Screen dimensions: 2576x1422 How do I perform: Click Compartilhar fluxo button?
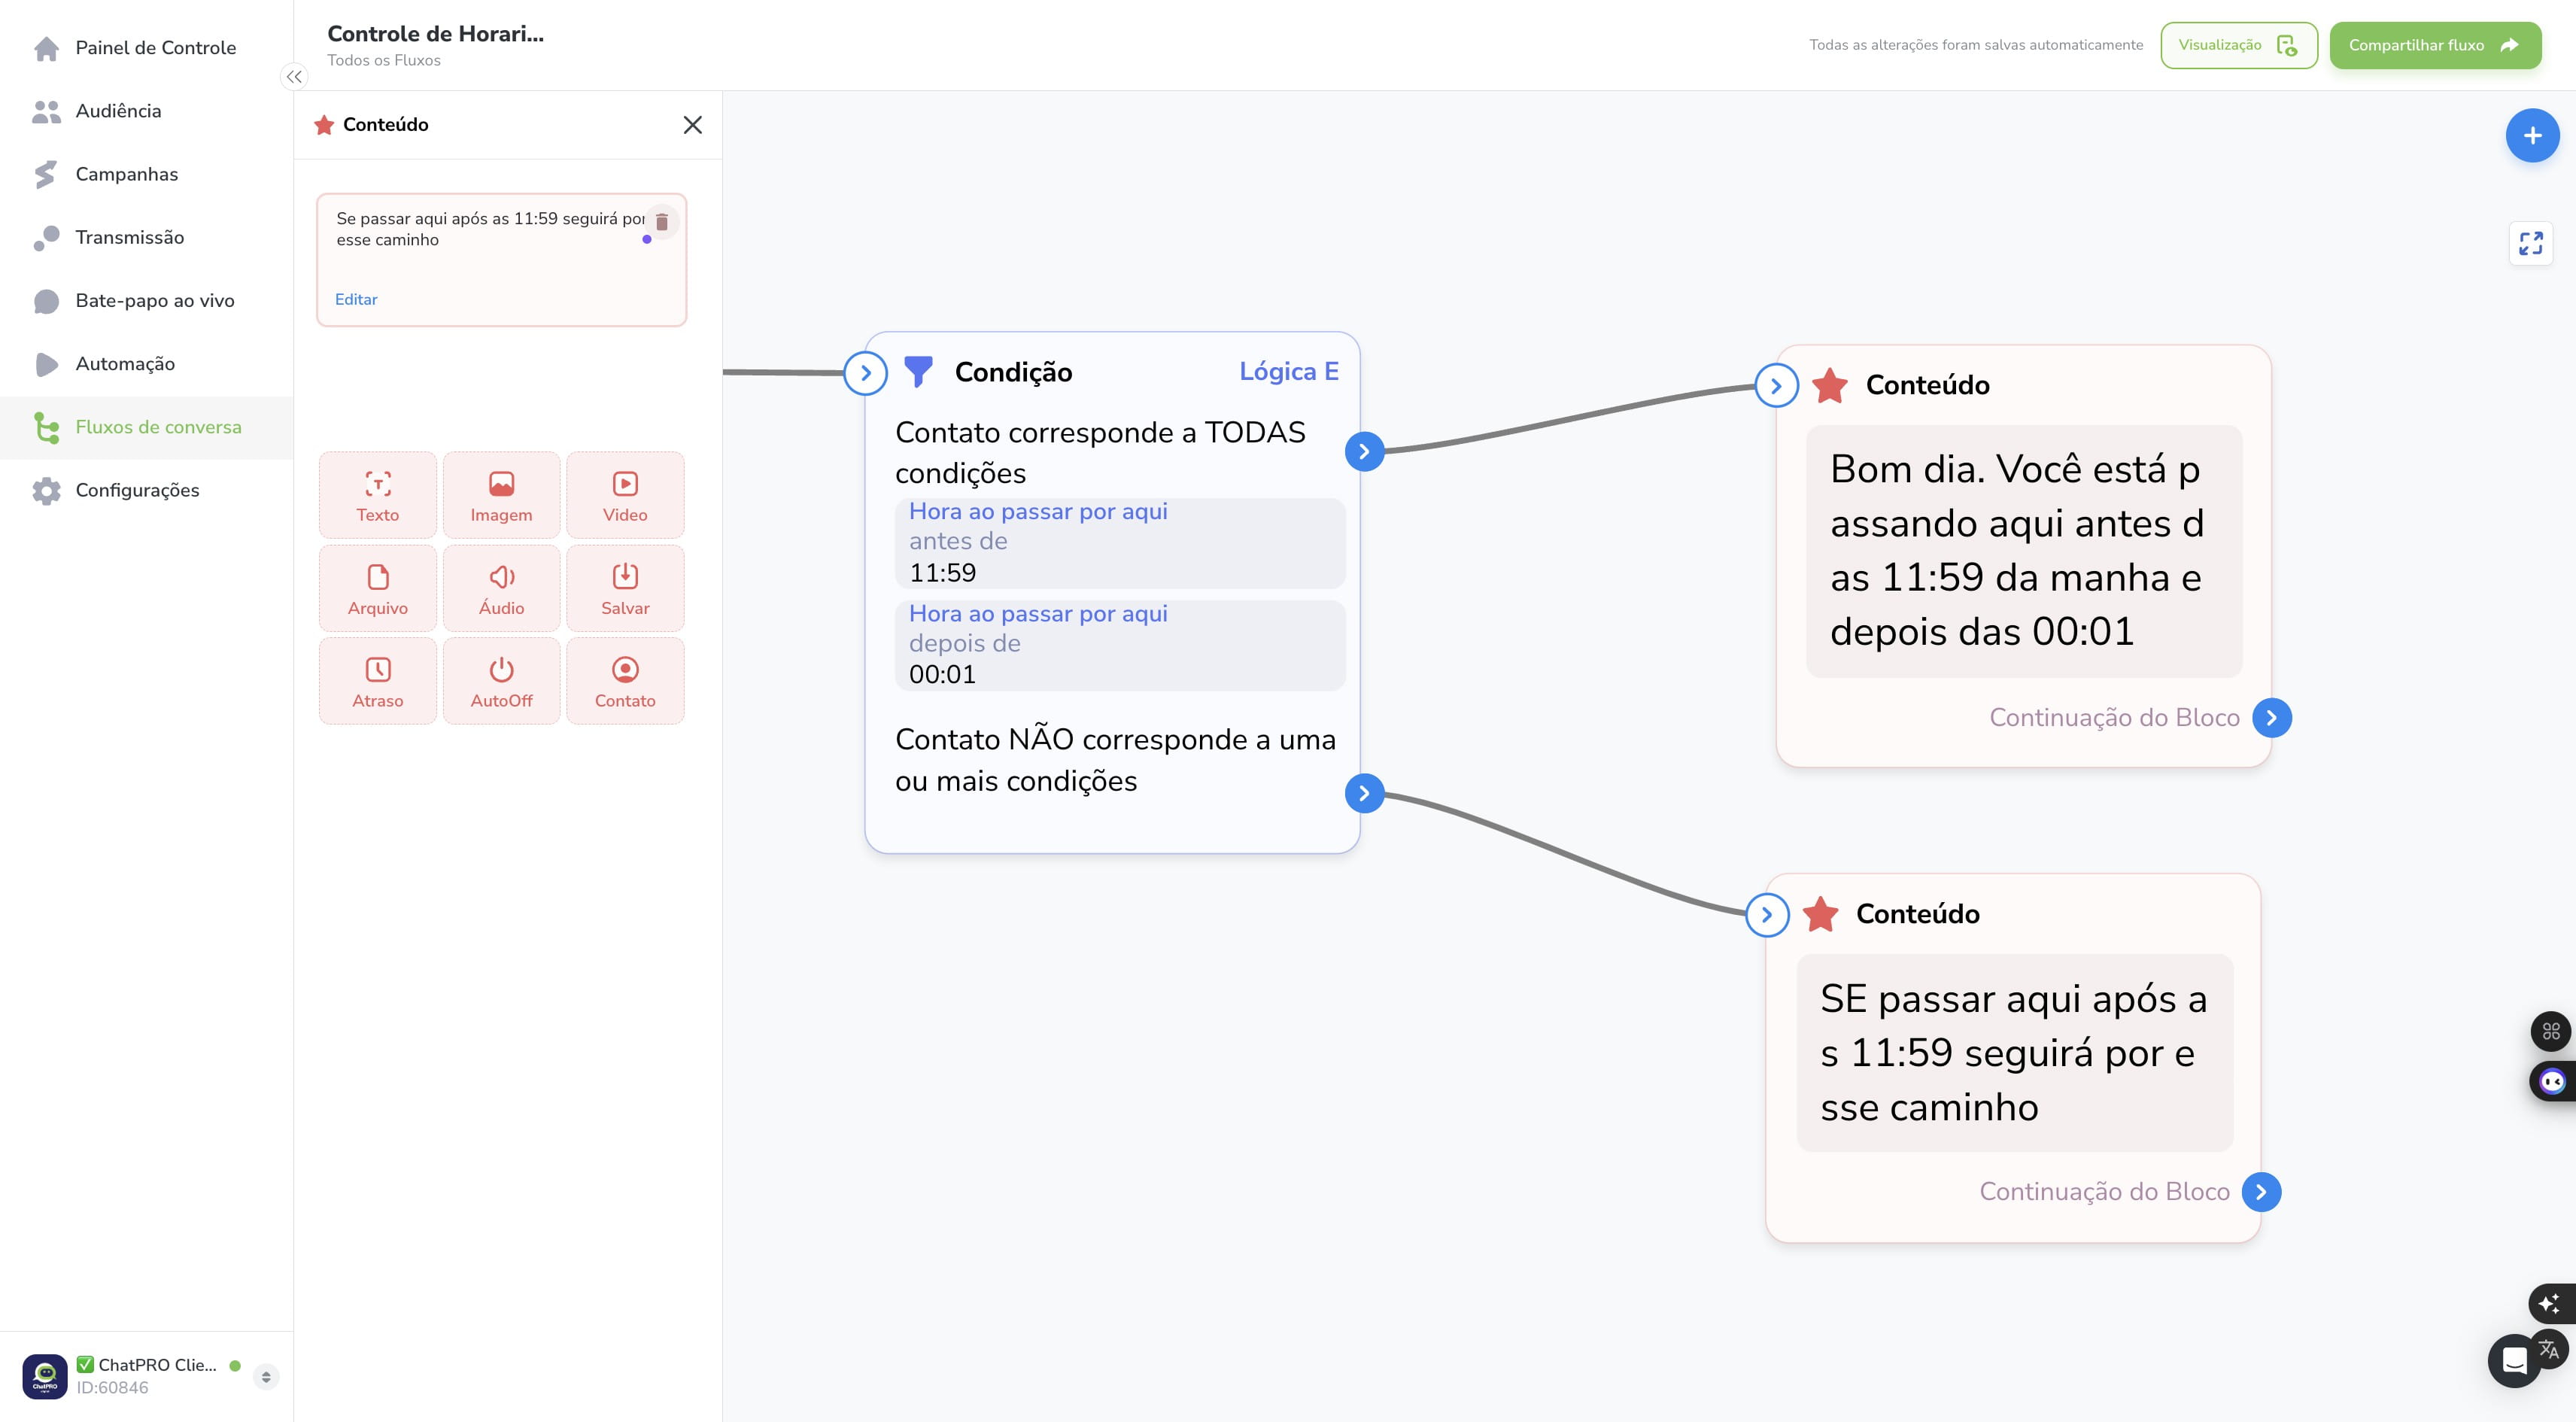point(2435,45)
